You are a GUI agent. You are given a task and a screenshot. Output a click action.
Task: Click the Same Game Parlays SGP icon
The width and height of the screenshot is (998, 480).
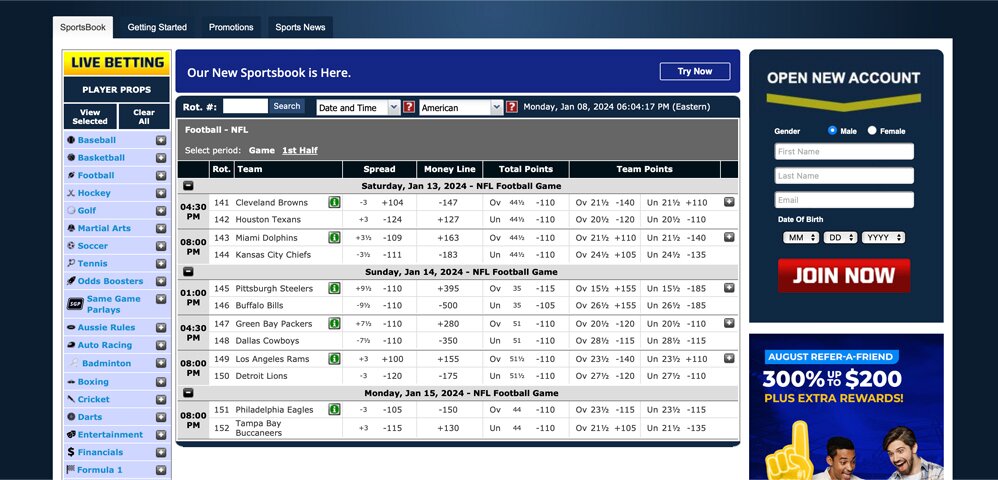[x=75, y=304]
